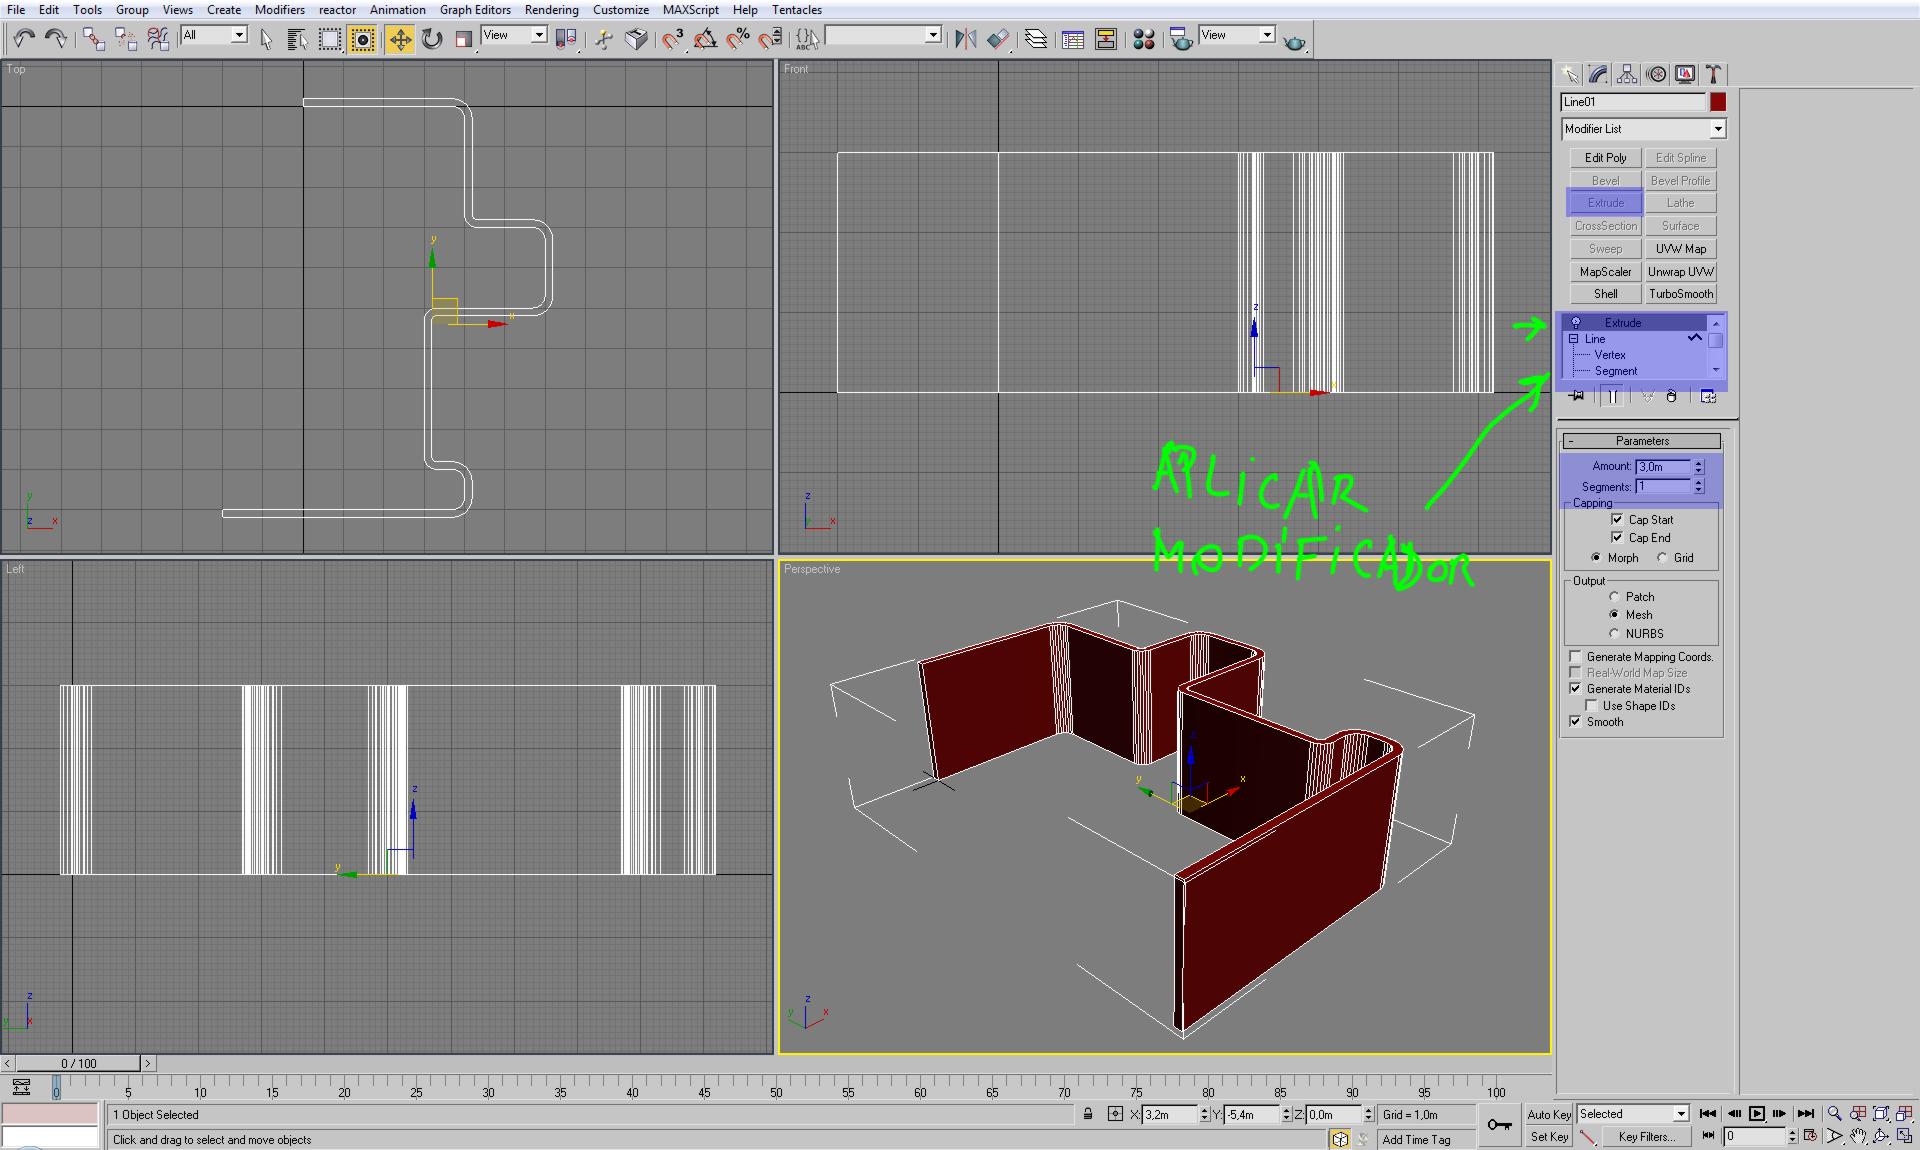Enable Generate Mapping Coords checkbox
Viewport: 1920px width, 1150px height.
pos(1575,657)
